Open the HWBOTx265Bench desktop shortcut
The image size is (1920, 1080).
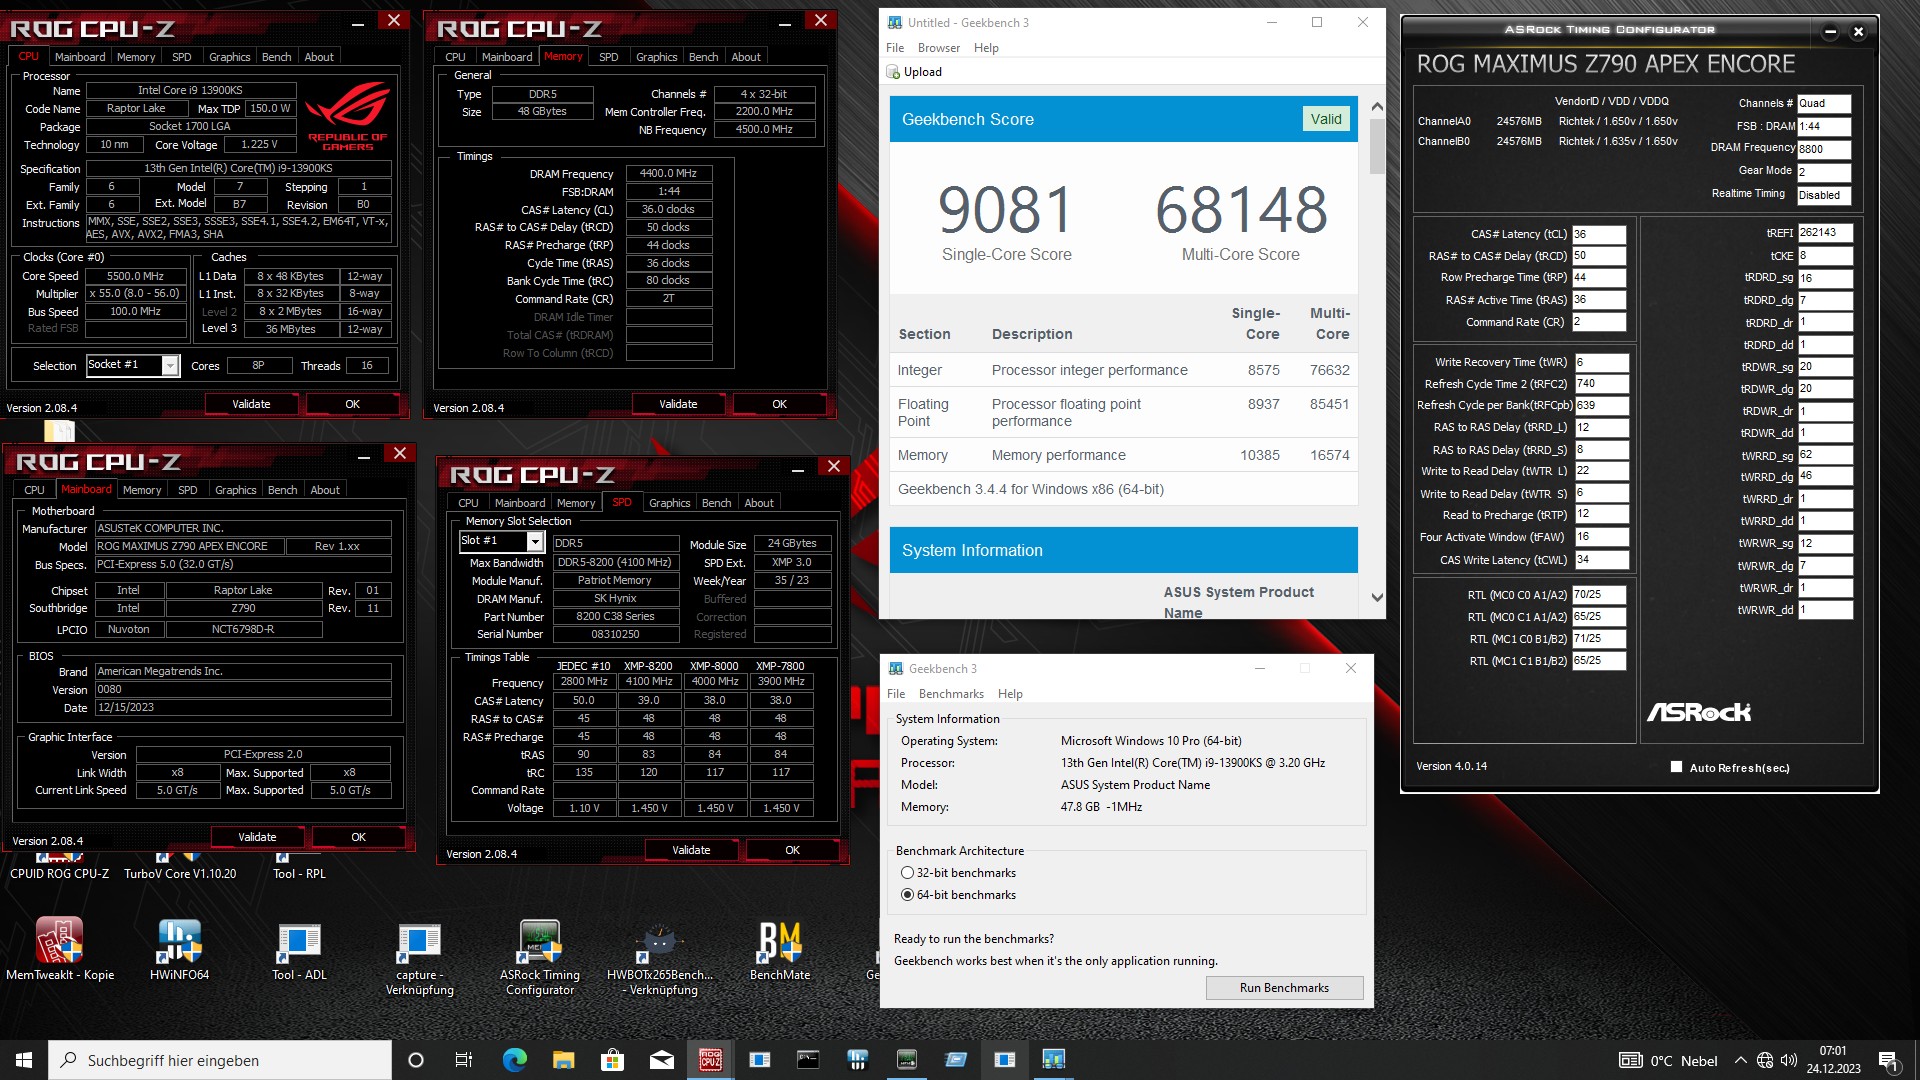(x=660, y=958)
